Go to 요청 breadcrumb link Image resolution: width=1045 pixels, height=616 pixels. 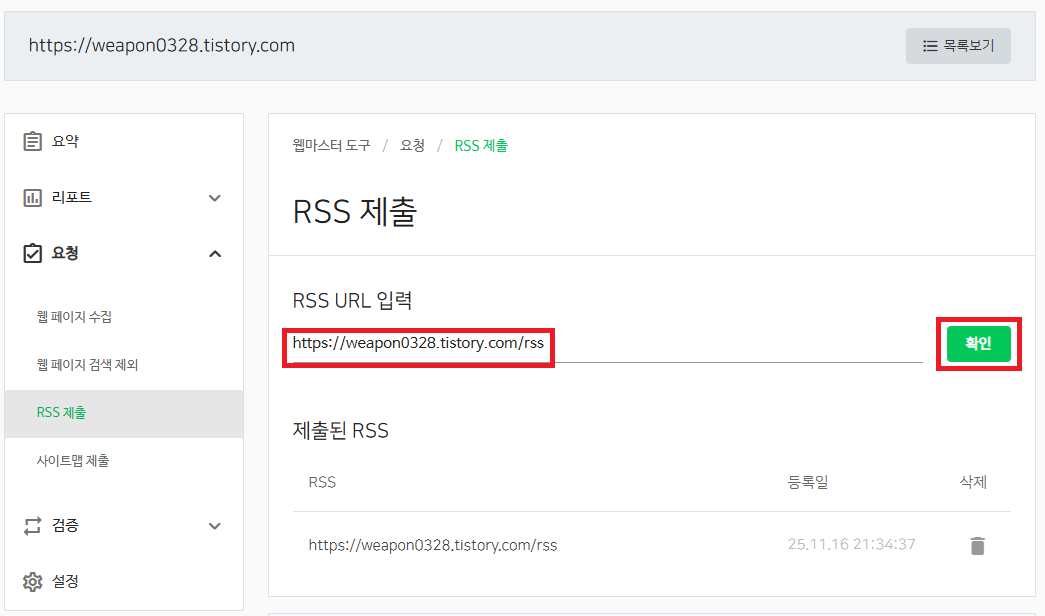point(412,145)
